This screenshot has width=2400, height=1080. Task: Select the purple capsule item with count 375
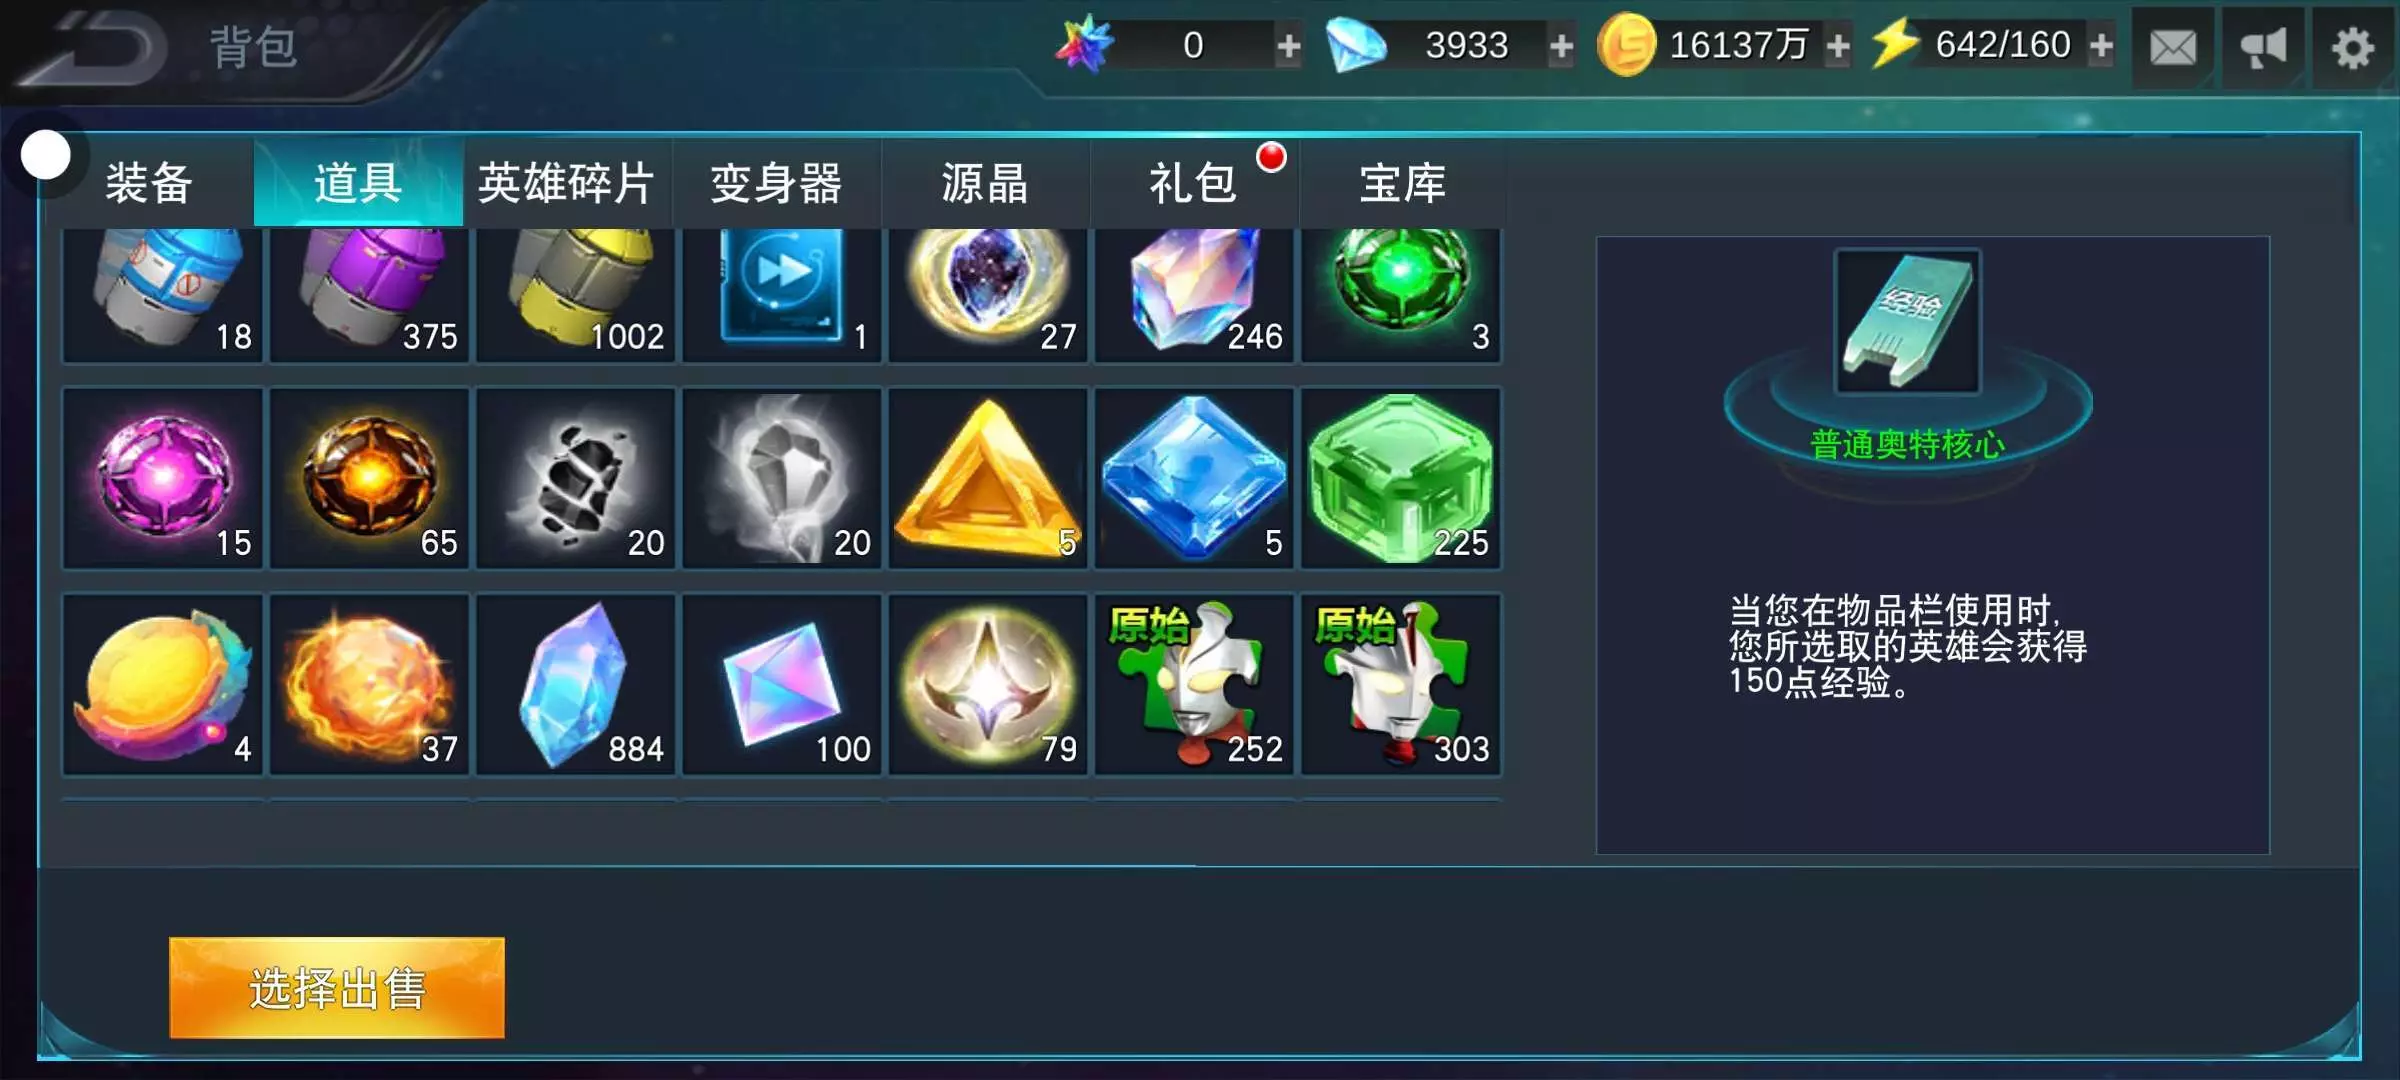[369, 294]
